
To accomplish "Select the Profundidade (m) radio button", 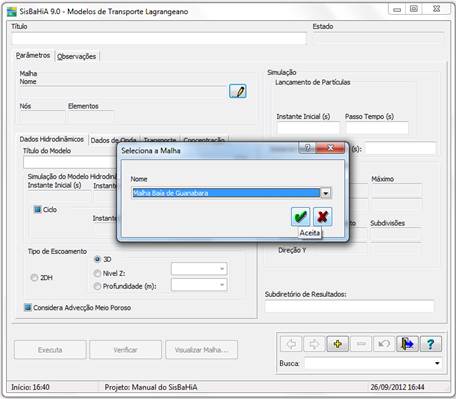I will 97,286.
